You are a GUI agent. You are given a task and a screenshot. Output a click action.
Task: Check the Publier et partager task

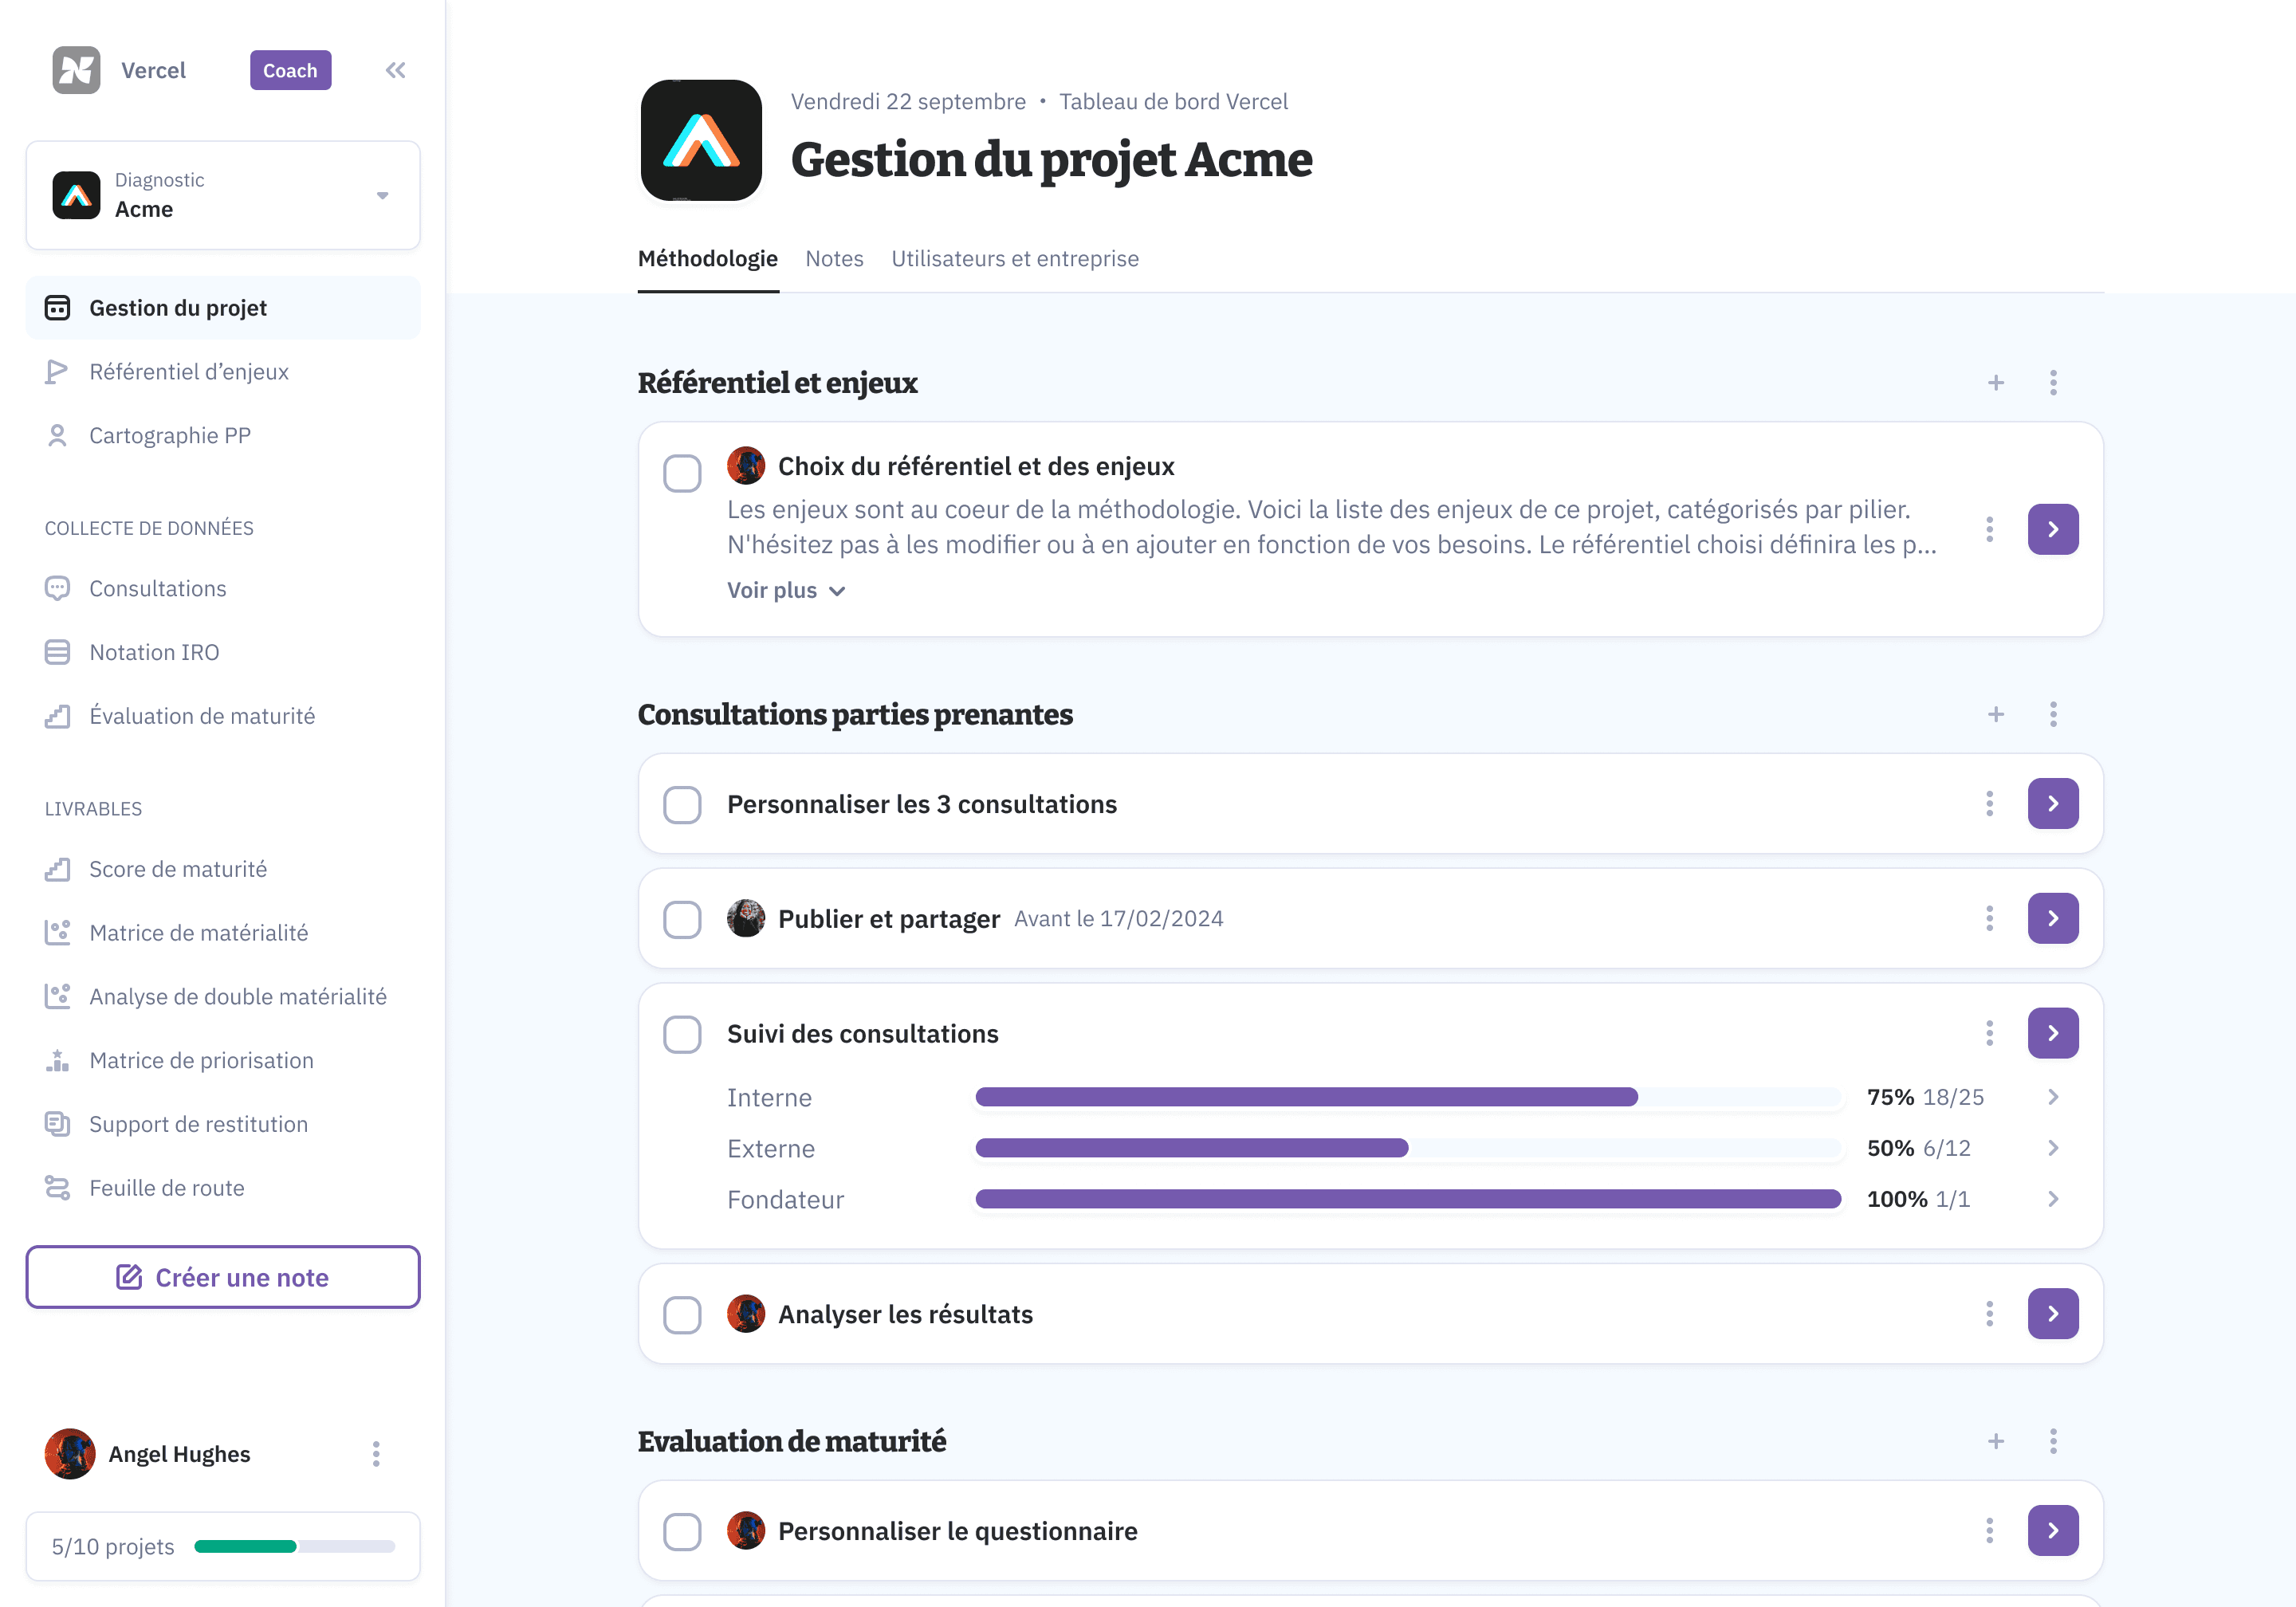pos(682,920)
